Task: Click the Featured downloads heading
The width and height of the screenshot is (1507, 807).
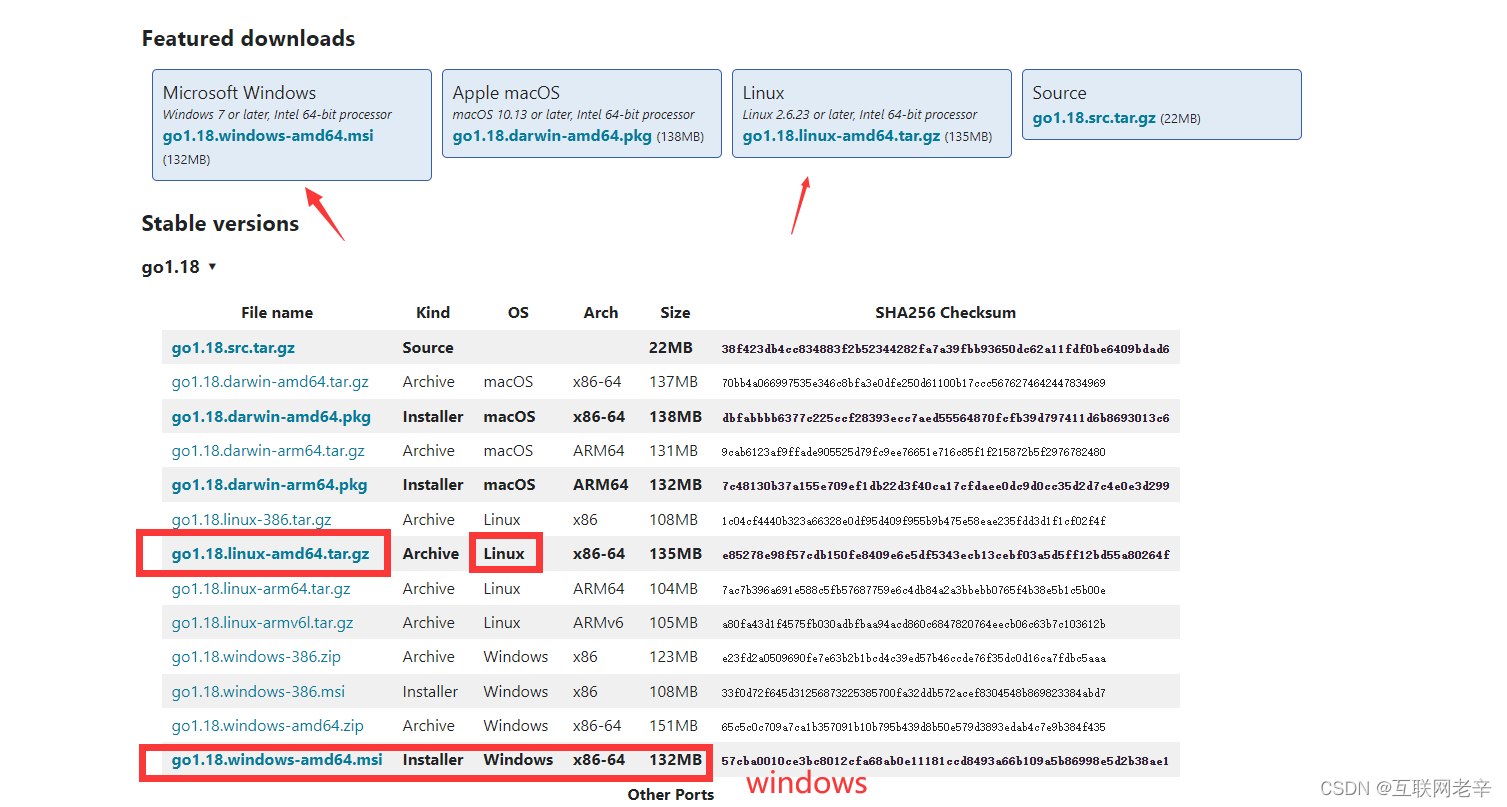Action: coord(248,39)
